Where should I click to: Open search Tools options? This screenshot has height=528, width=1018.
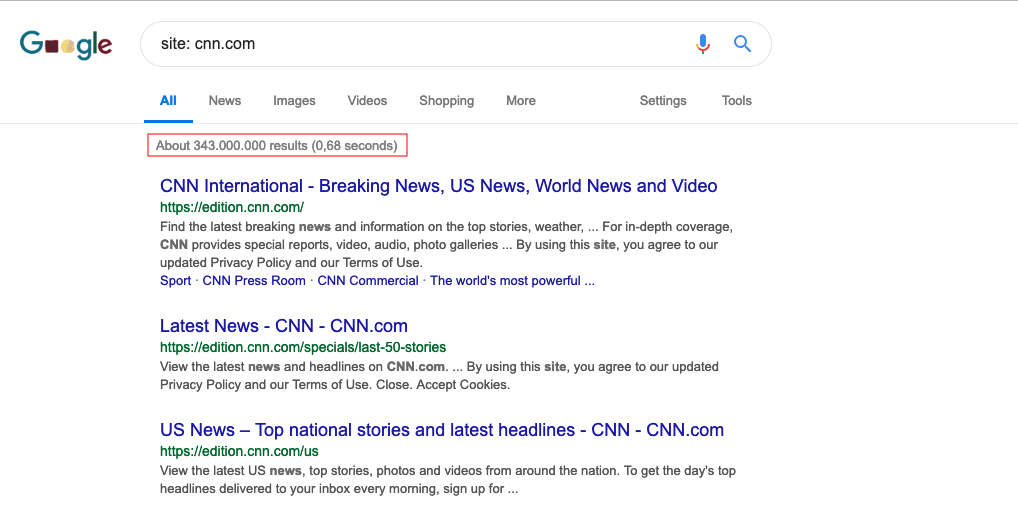(736, 101)
